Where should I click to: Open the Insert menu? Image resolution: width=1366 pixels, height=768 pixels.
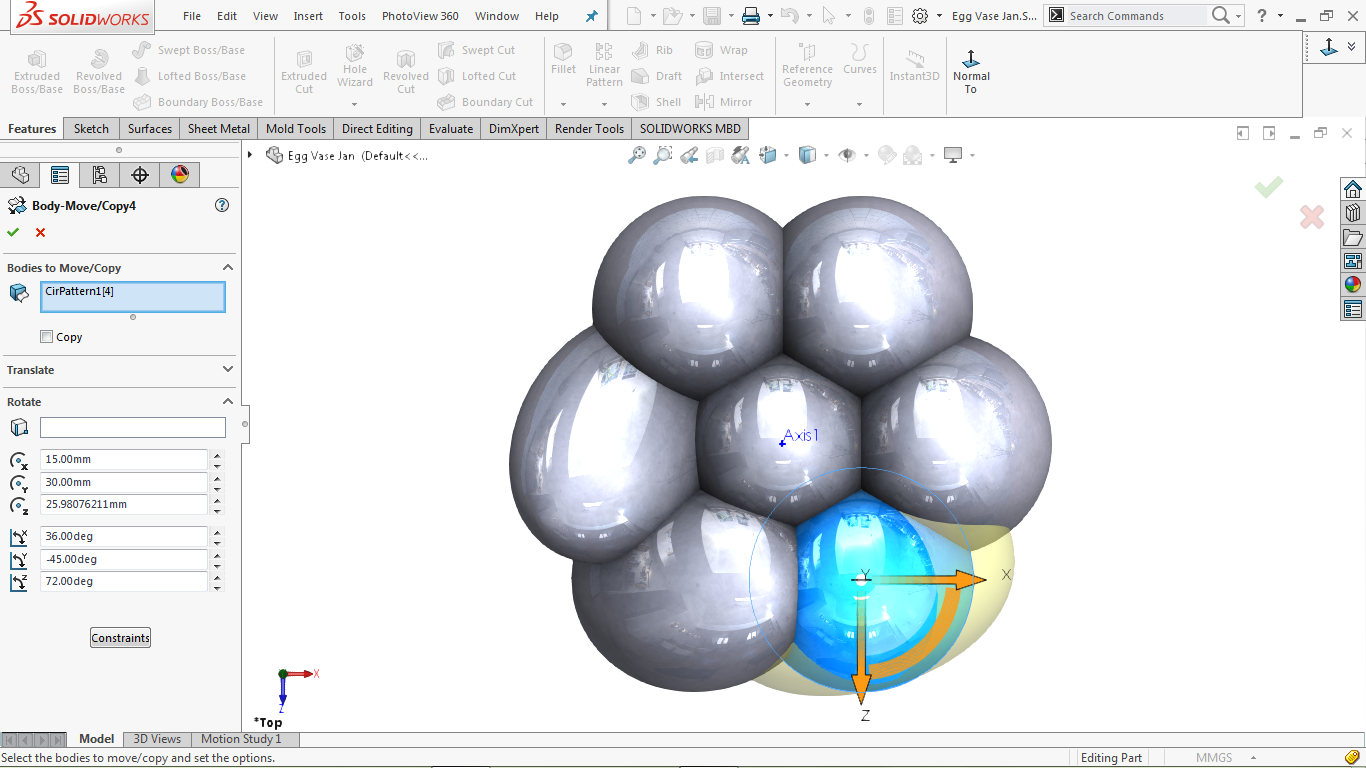tap(307, 15)
